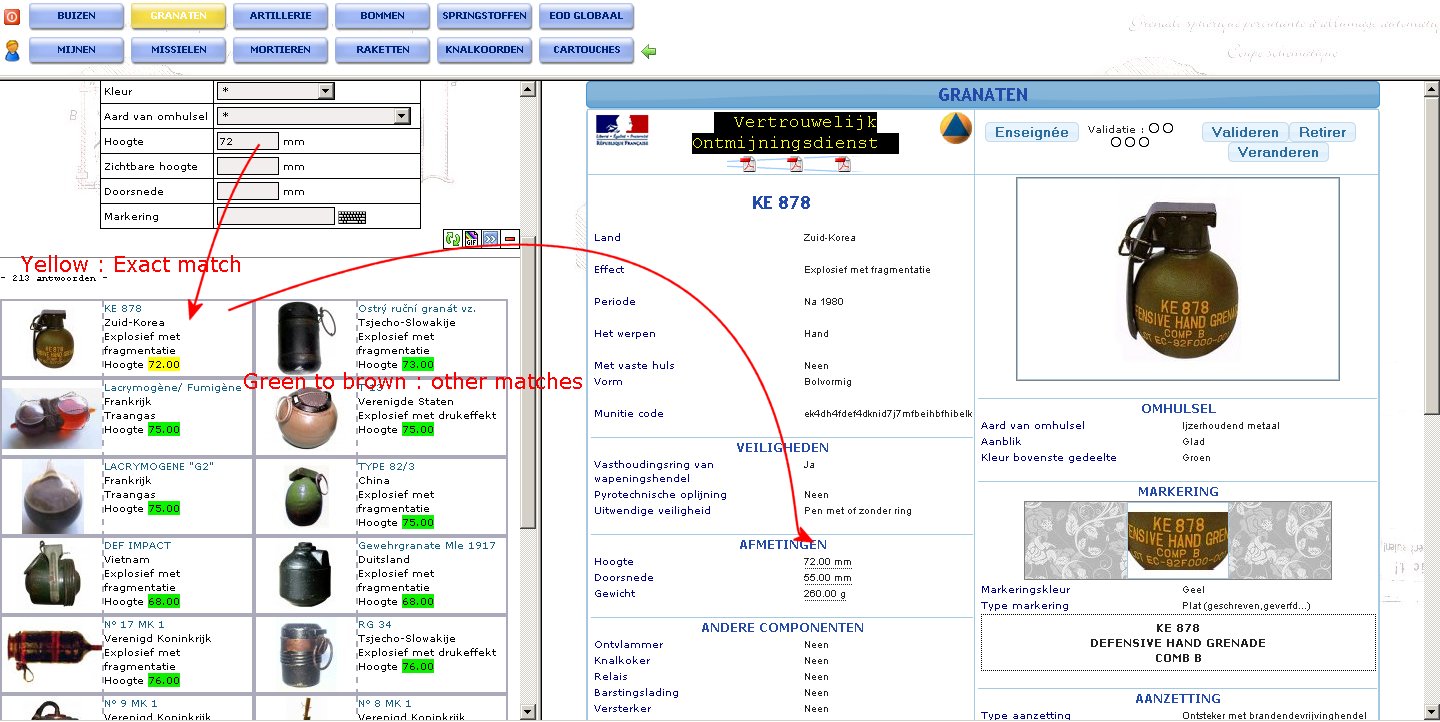Click the green back arrow after CARTOUCHES
The image size is (1440, 722).
649,50
